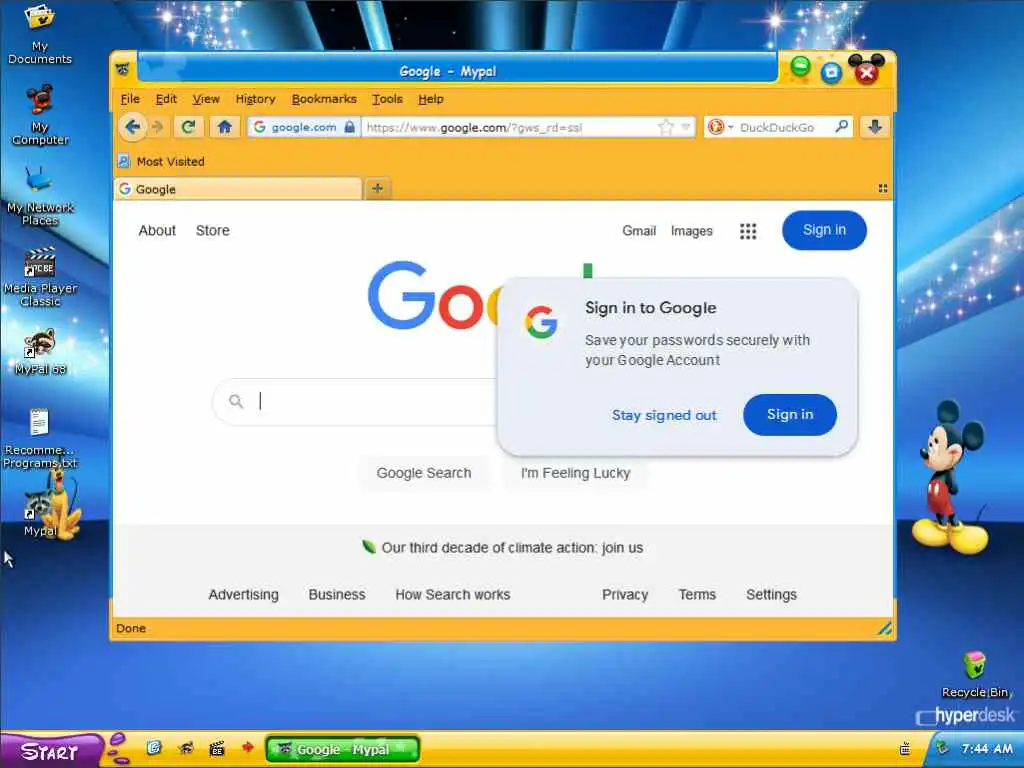Open the Gmail link

[x=639, y=231]
